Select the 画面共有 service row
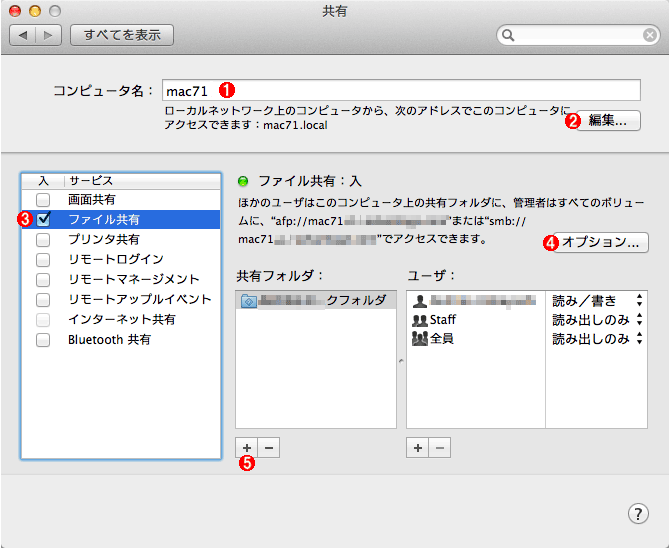This screenshot has width=669, height=548. click(121, 199)
